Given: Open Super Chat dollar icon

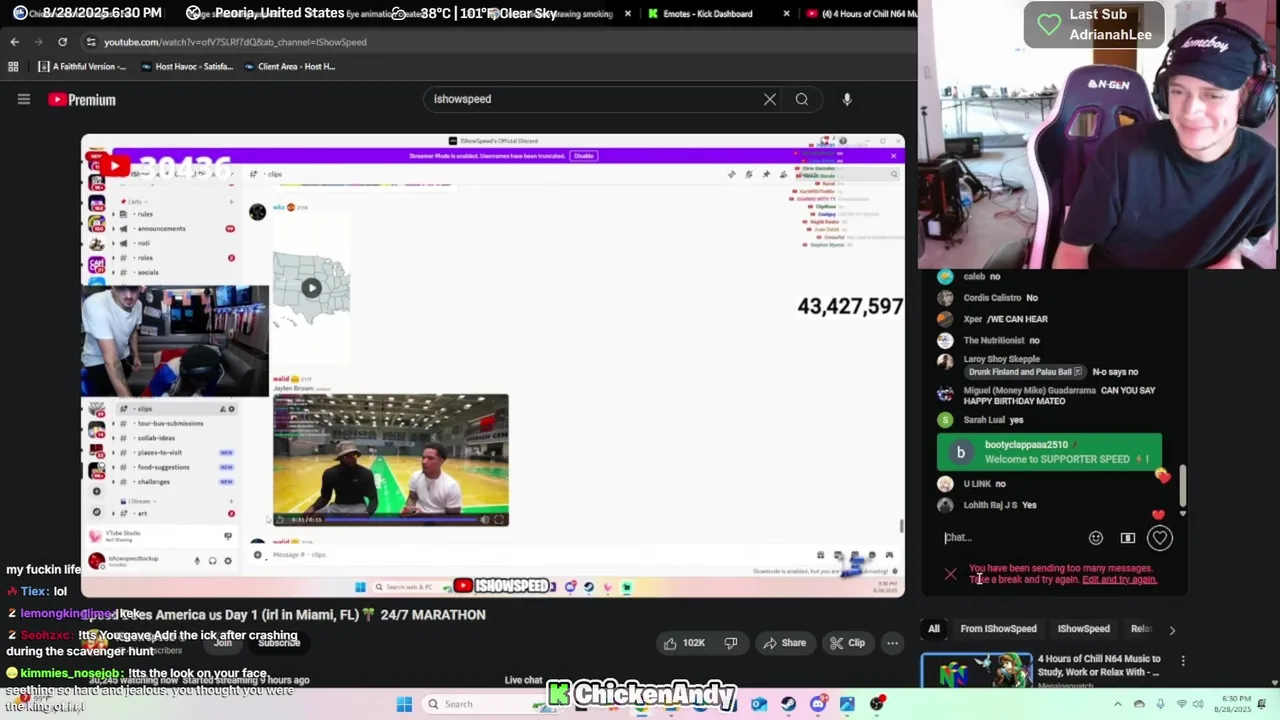Looking at the screenshot, I should (1128, 538).
